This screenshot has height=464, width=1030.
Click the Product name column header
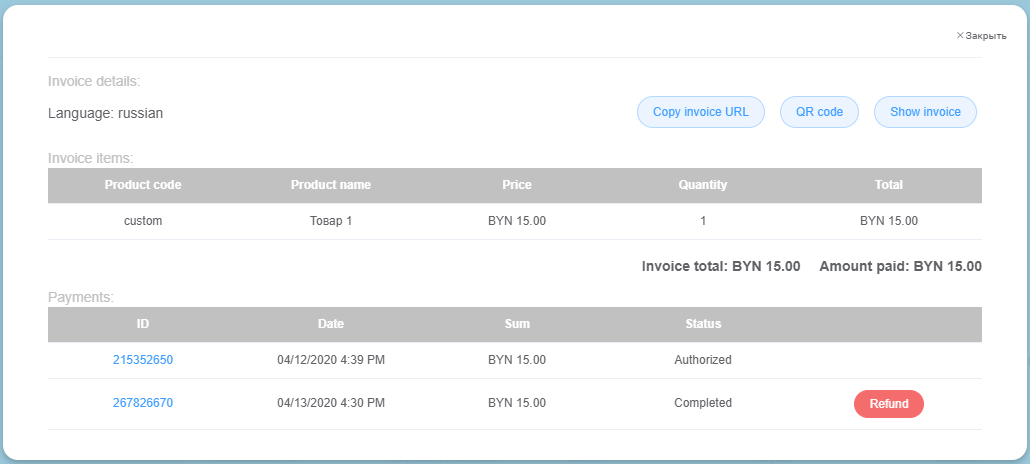pyautogui.click(x=330, y=185)
